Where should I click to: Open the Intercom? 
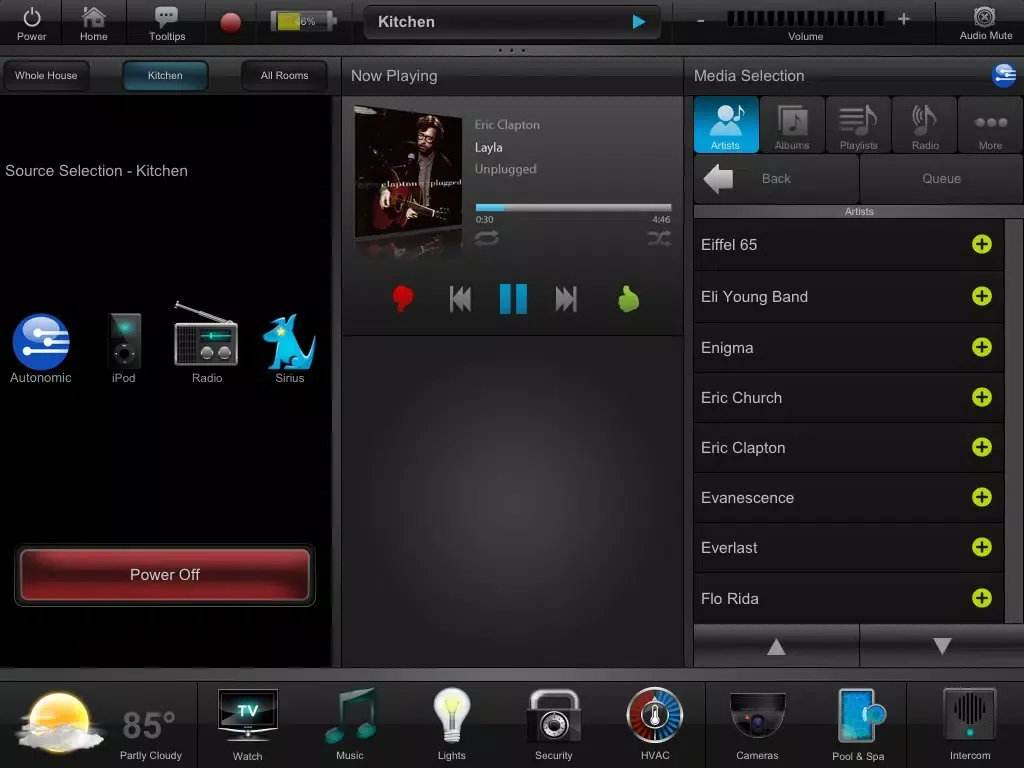(970, 725)
